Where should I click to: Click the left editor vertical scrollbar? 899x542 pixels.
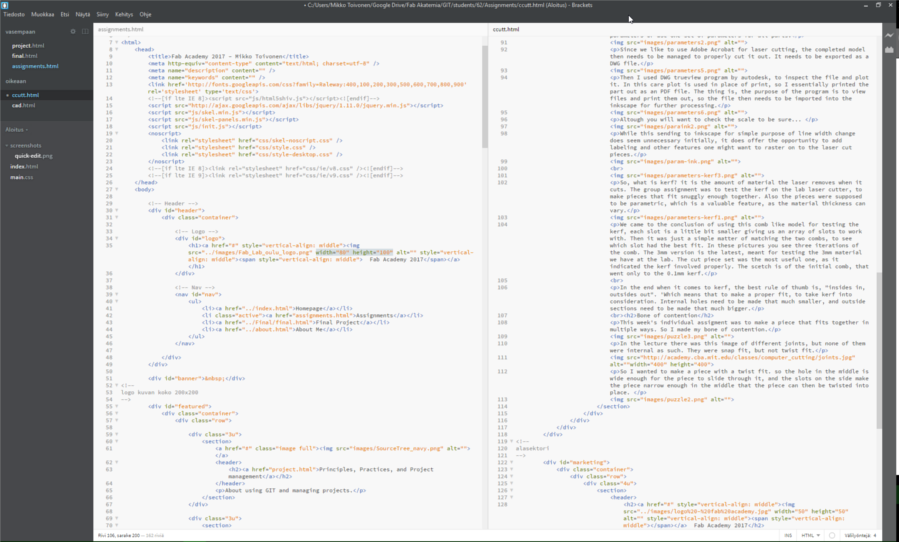pyautogui.click(x=485, y=96)
